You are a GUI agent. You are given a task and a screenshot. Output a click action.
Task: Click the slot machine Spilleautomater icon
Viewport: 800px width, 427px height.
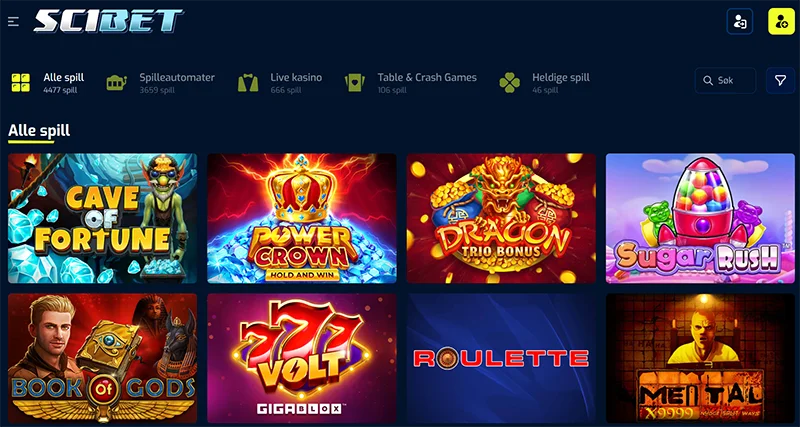[117, 83]
